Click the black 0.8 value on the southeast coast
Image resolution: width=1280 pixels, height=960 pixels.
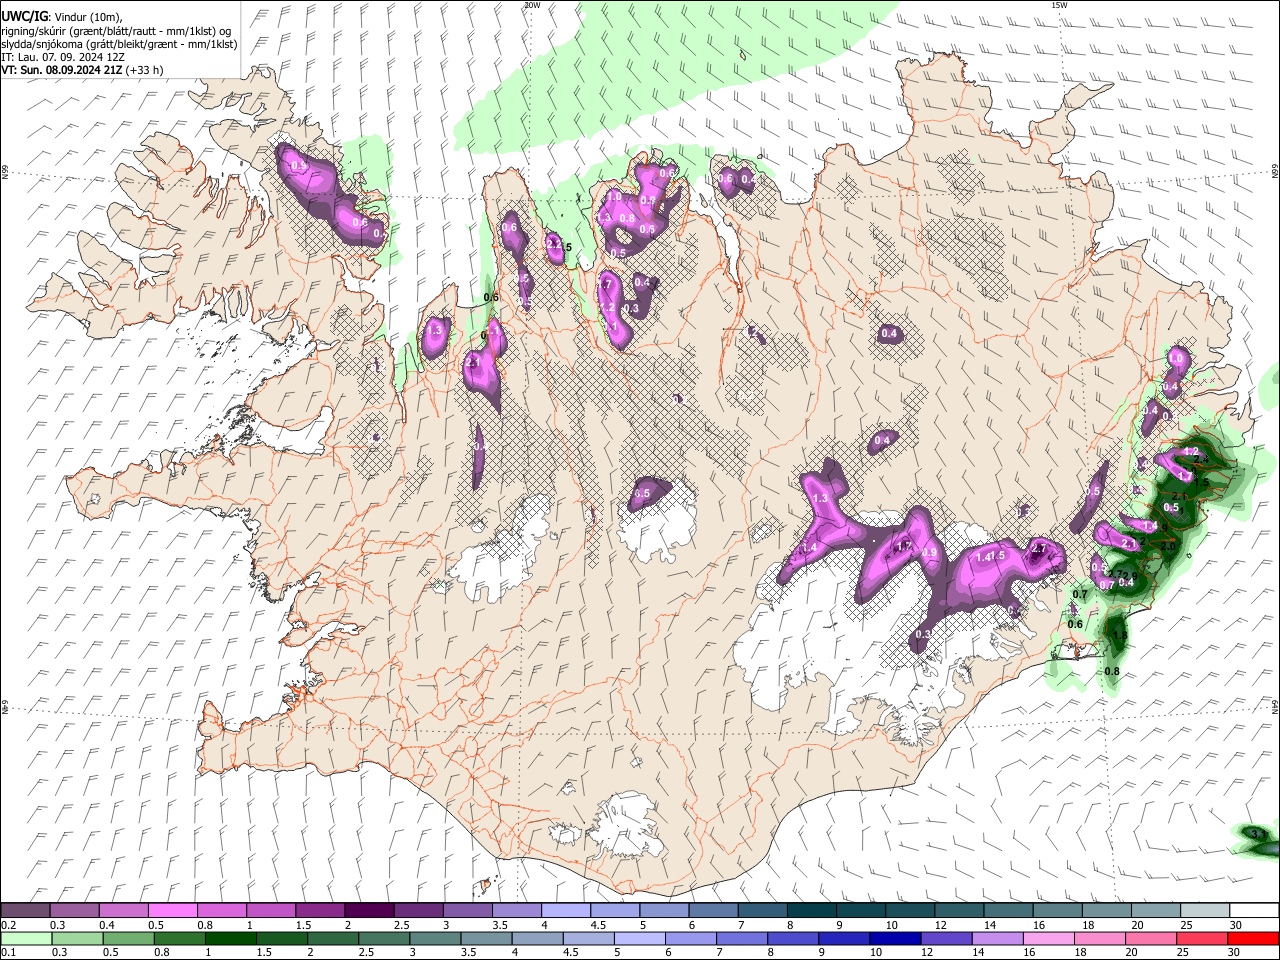(1111, 672)
